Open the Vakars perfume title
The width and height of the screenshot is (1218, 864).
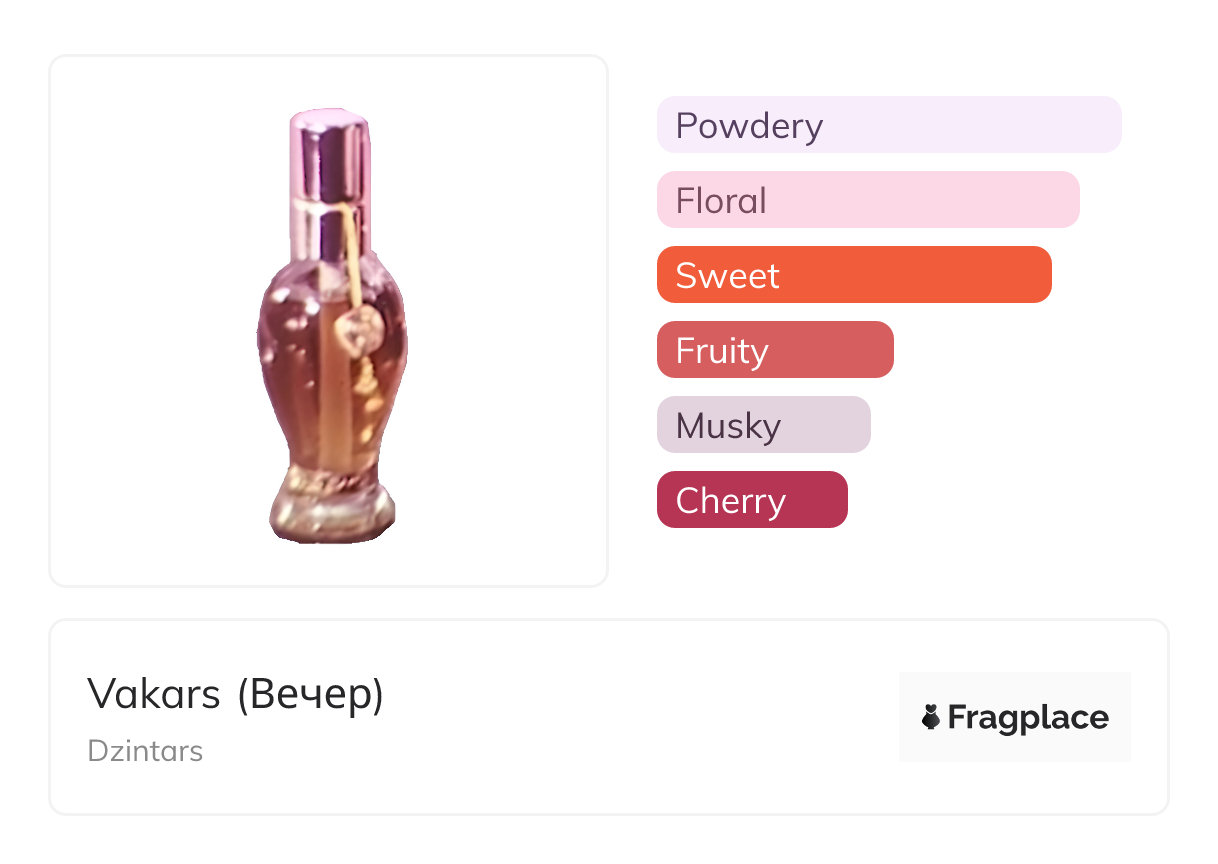[x=154, y=694]
